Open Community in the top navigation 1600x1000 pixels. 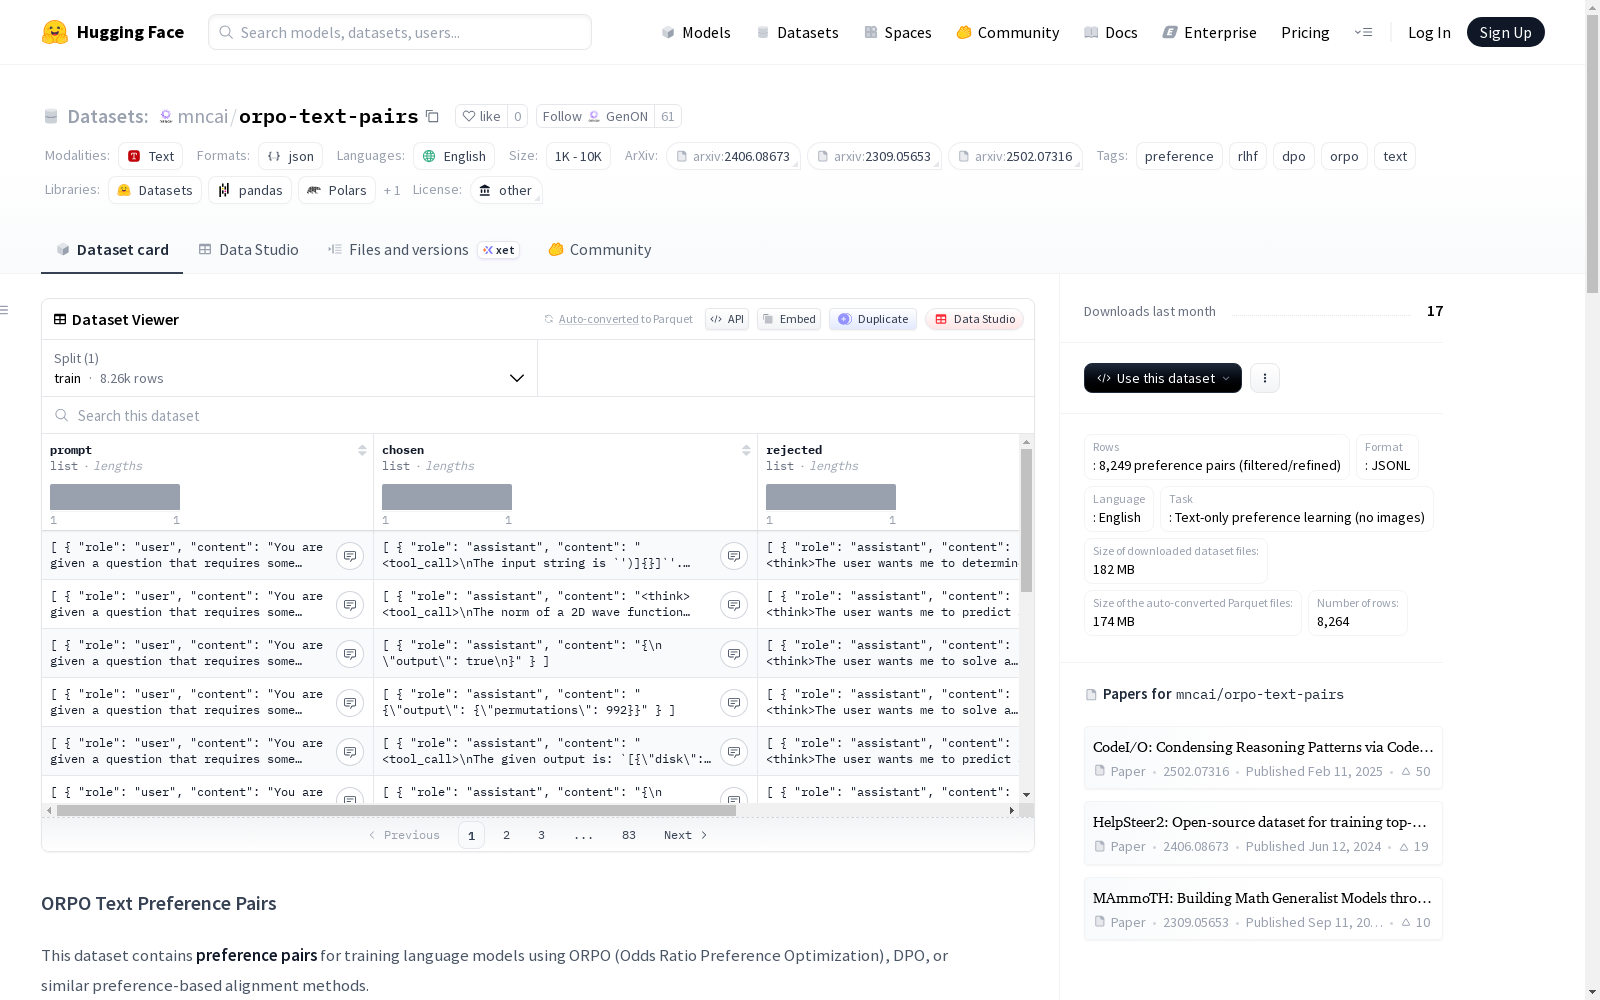click(1008, 32)
